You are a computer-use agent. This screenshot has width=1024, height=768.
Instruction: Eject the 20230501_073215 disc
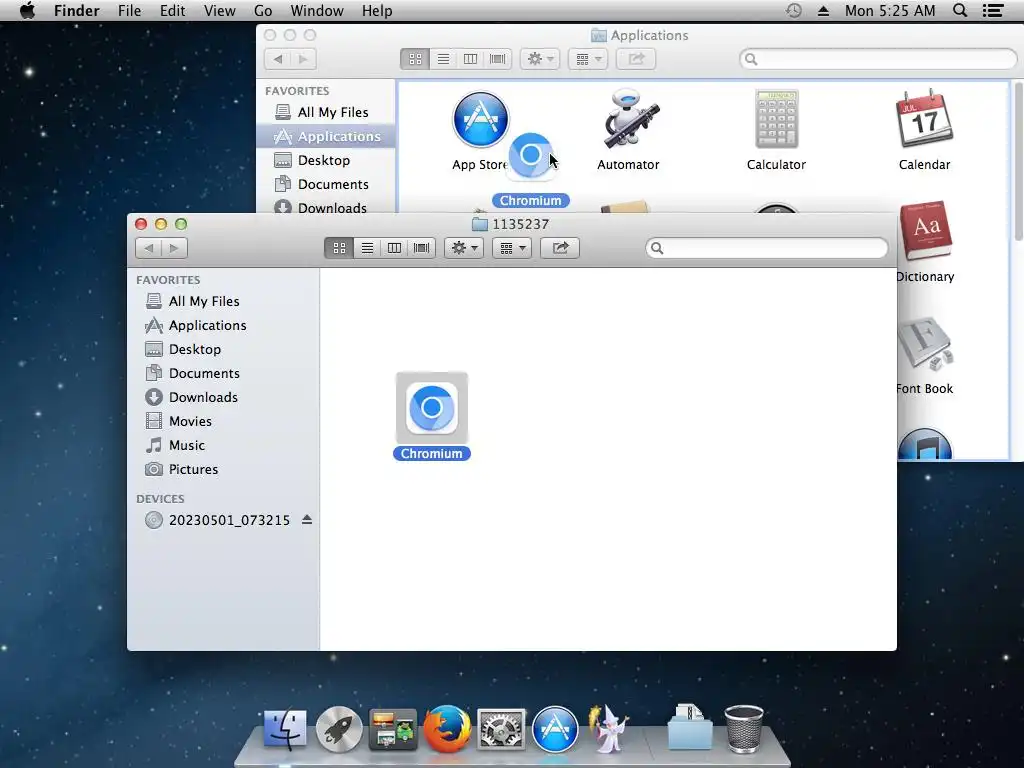pyautogui.click(x=307, y=520)
